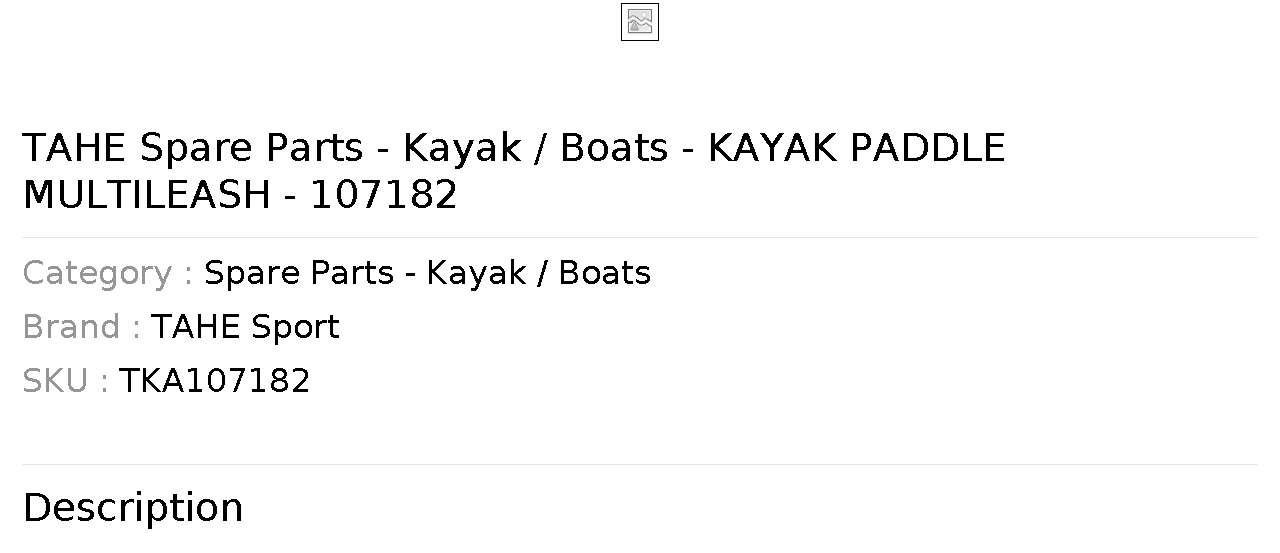Screen dimensions: 1280x553
Task: Click the word MULTILEASH in the title
Action: pyautogui.click(x=146, y=195)
